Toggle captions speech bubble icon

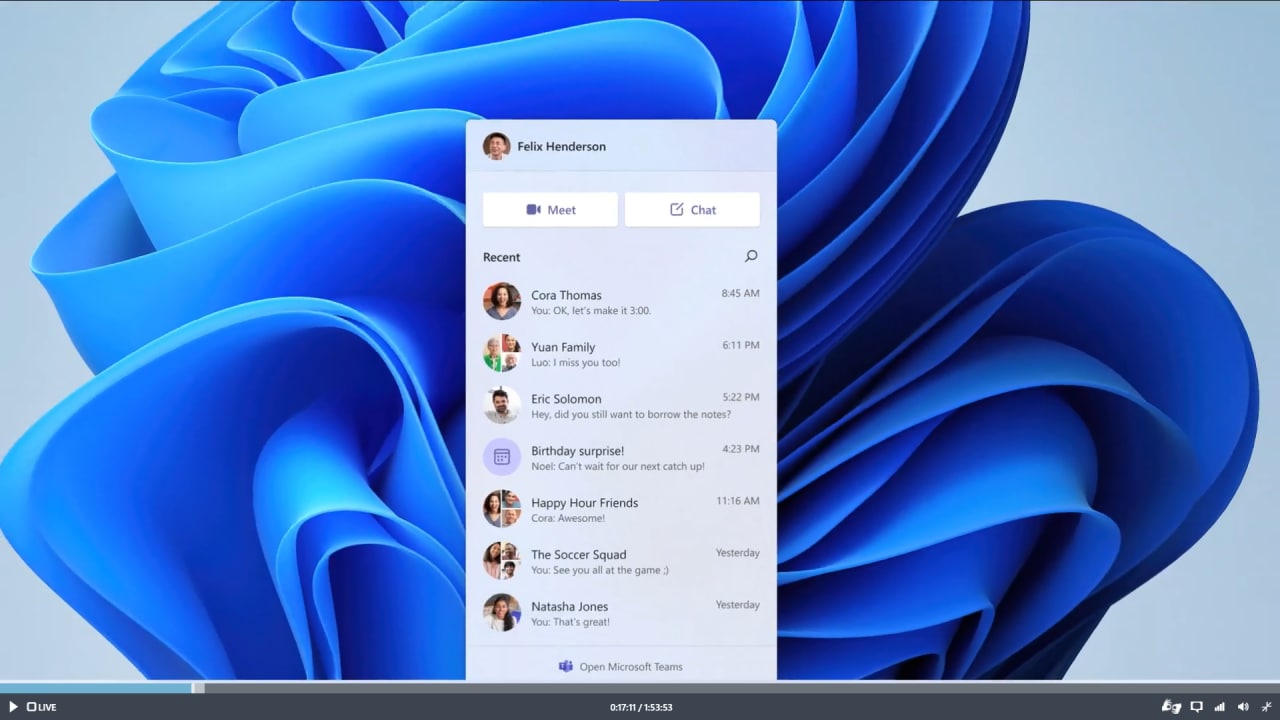click(x=1196, y=707)
